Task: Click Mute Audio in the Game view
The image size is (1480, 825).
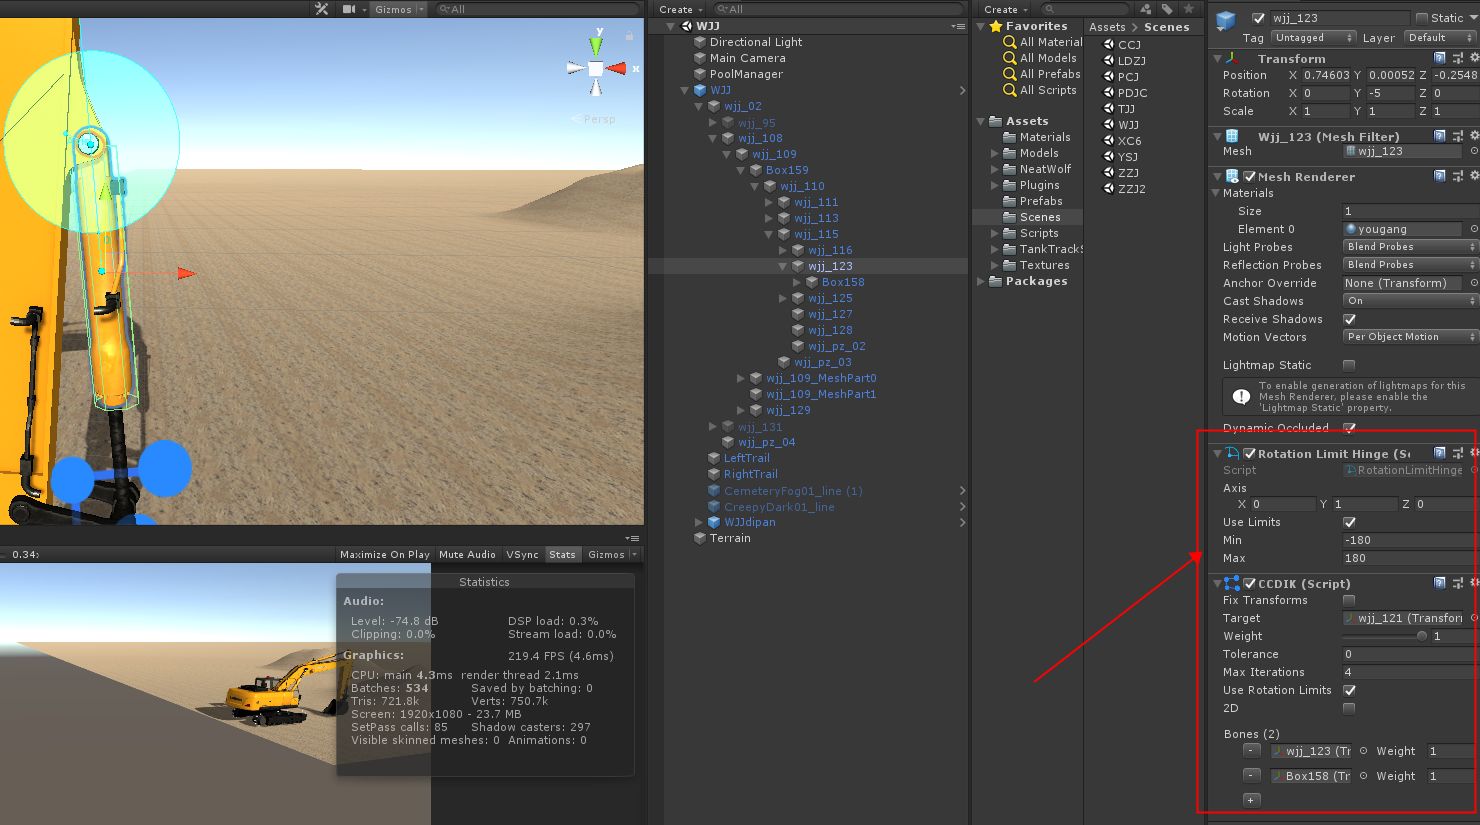Action: point(467,554)
